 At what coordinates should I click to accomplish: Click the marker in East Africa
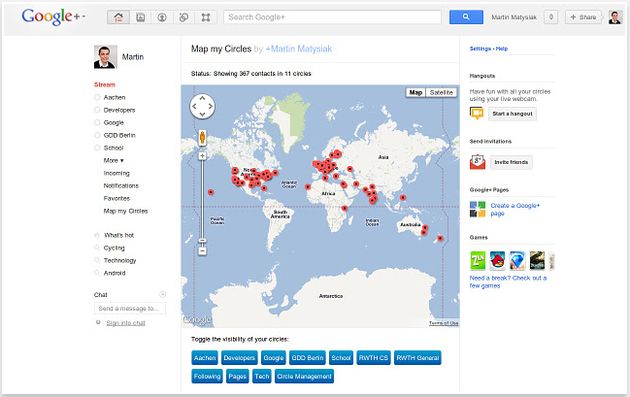tap(344, 208)
